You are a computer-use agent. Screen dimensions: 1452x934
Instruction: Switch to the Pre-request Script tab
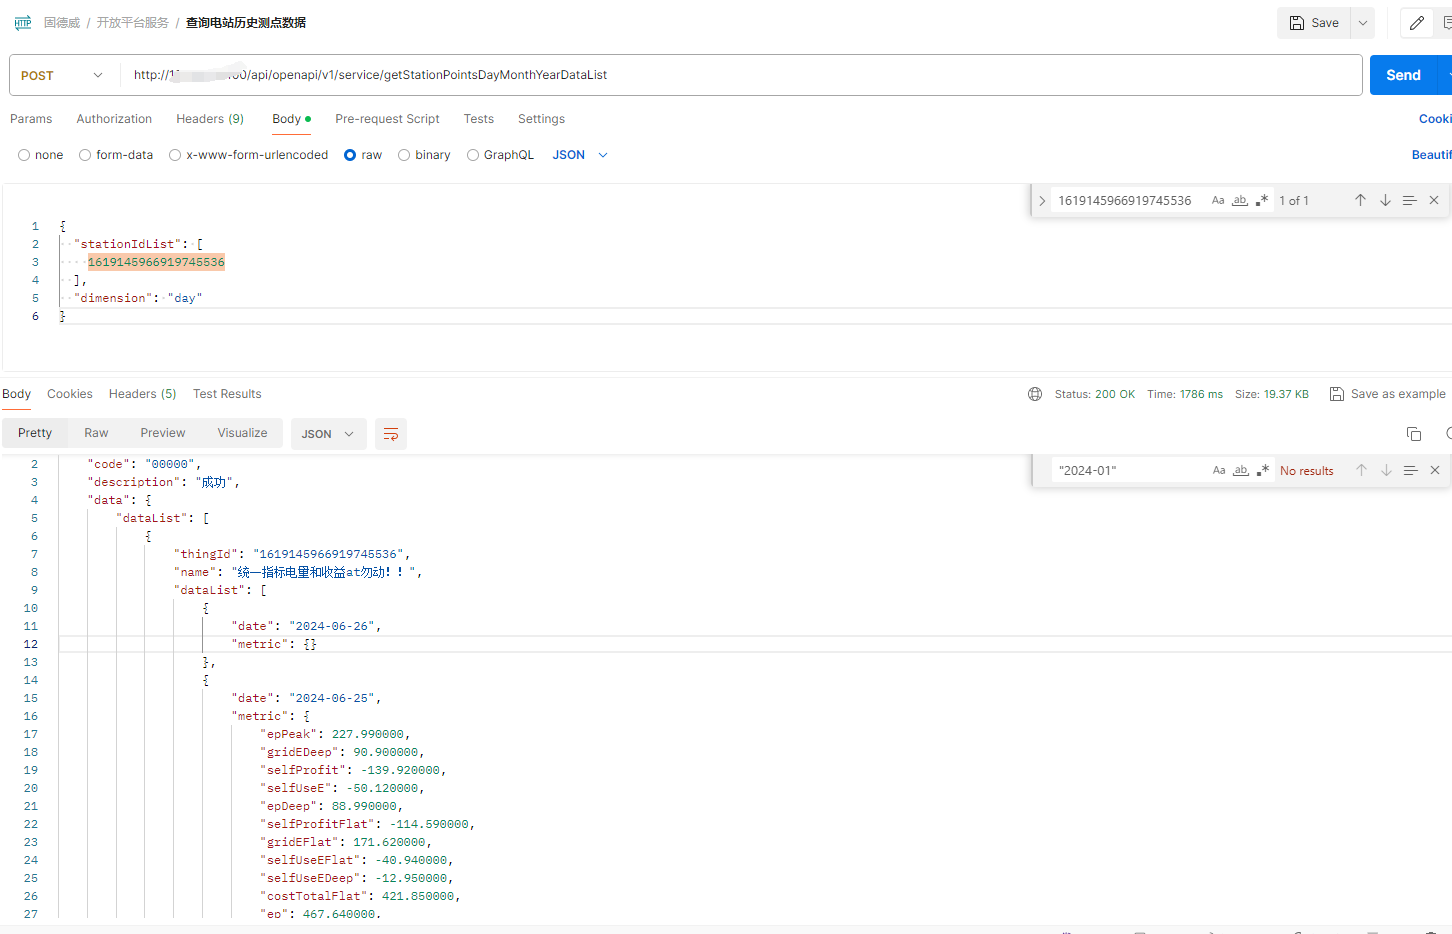[x=387, y=119]
